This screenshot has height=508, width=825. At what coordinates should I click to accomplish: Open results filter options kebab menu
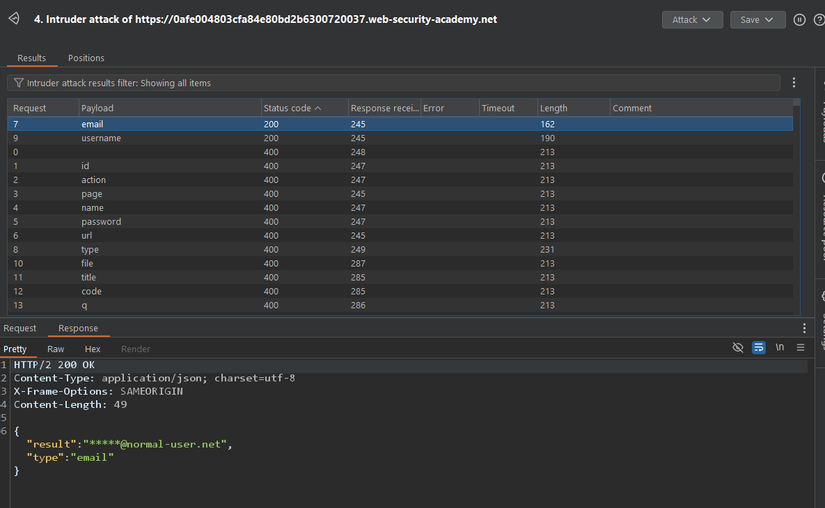[794, 83]
